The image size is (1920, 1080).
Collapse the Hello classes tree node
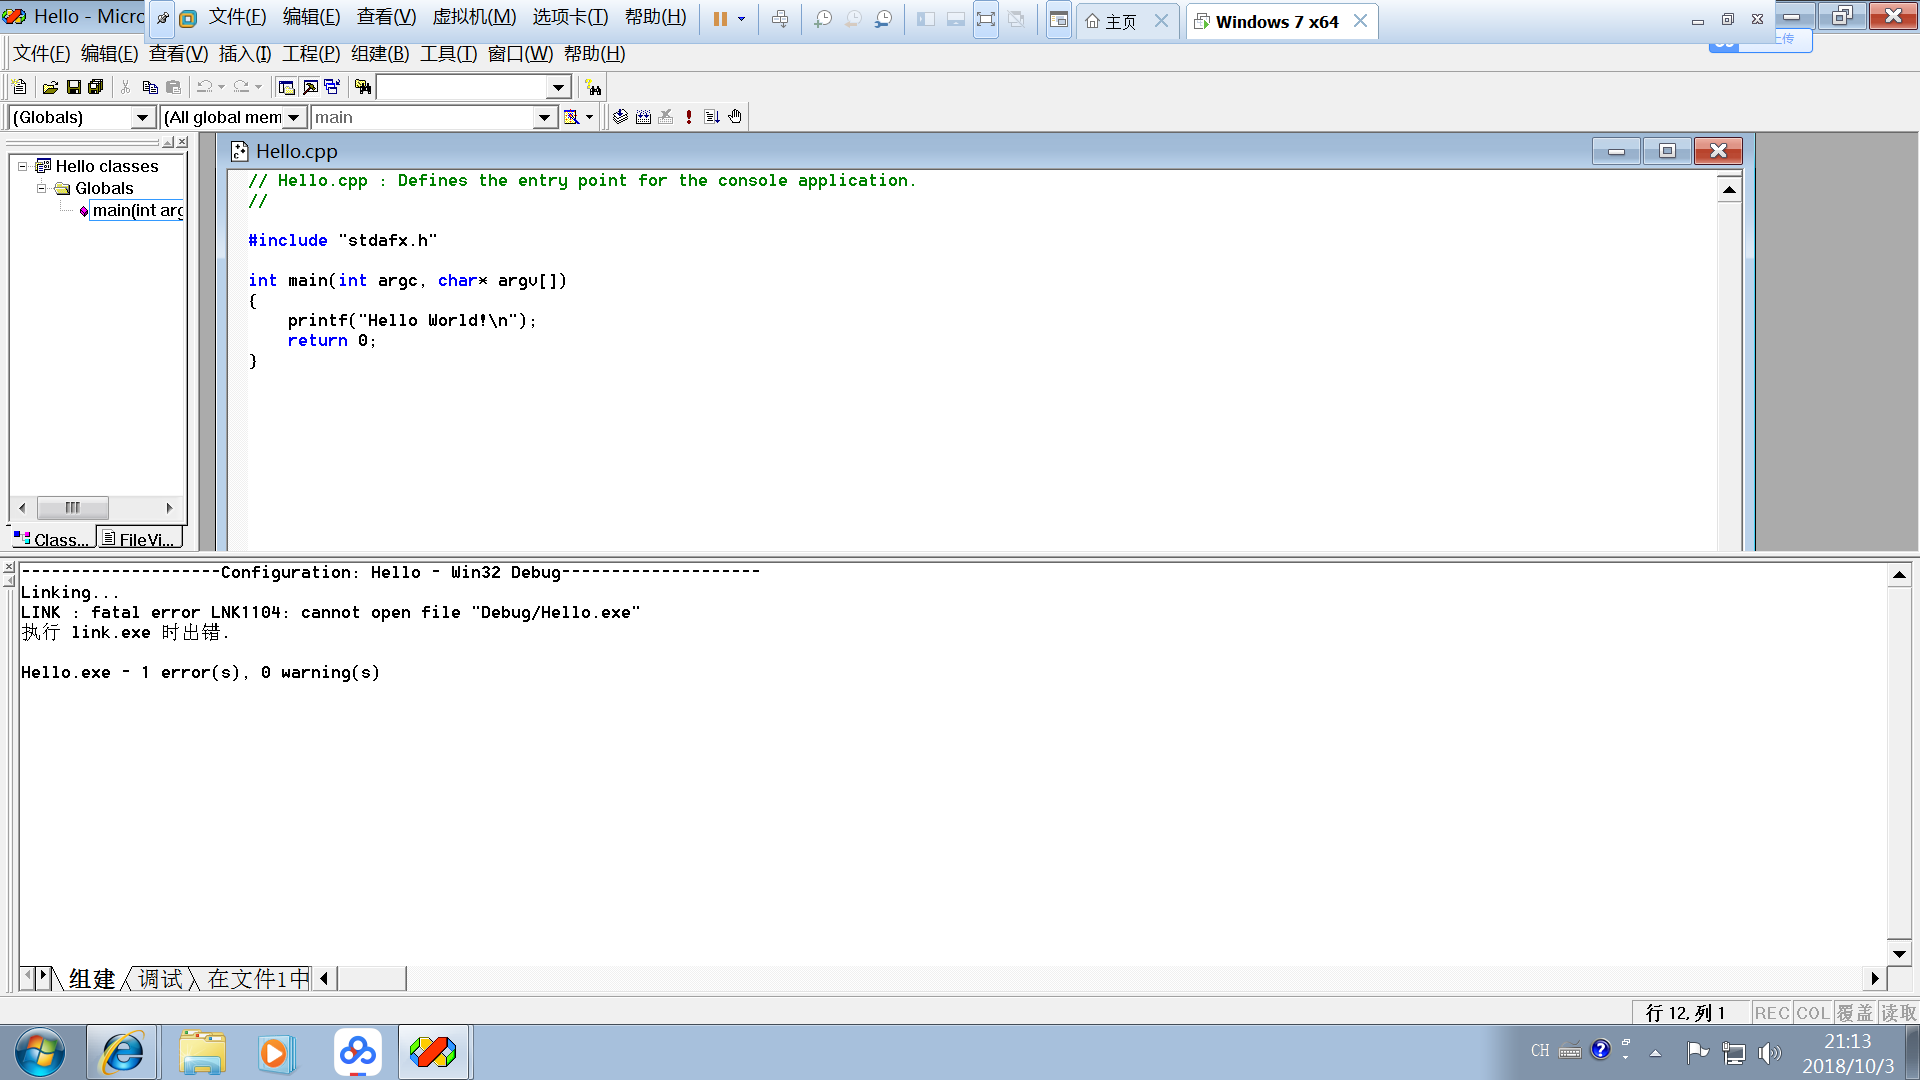[x=22, y=167]
